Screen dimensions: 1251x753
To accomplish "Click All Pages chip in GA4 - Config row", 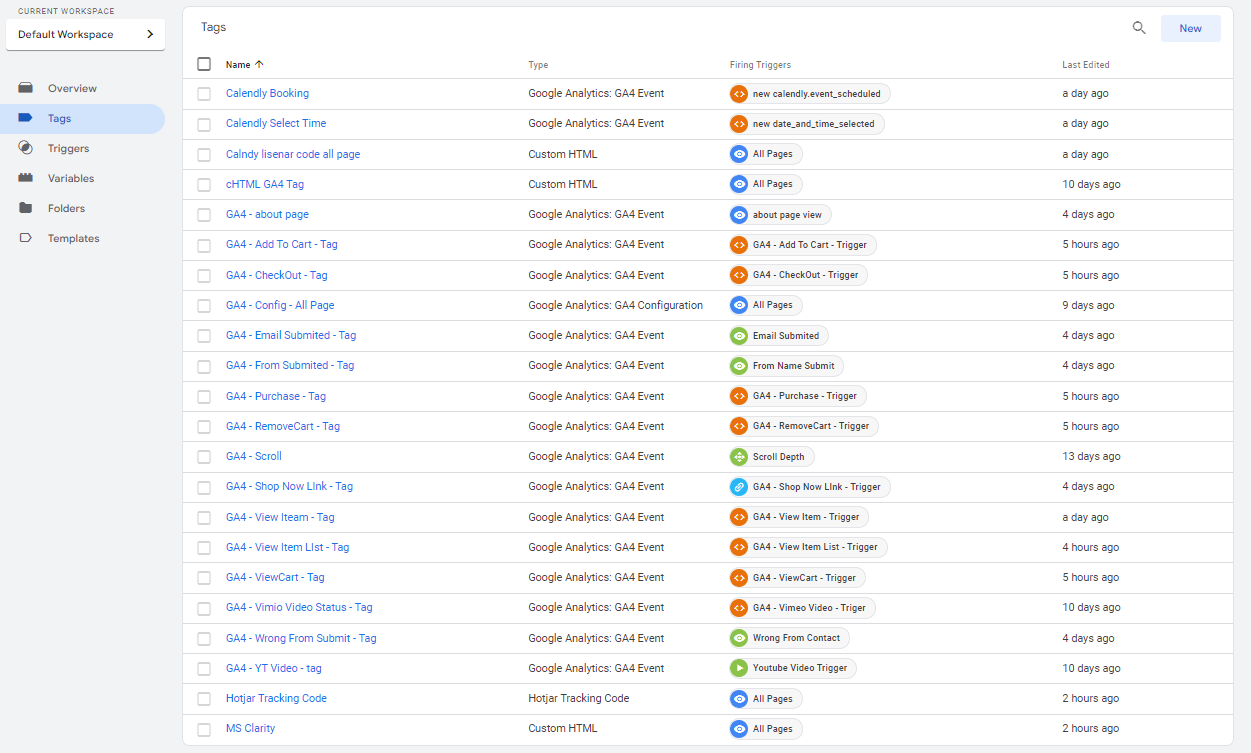I will pos(766,305).
